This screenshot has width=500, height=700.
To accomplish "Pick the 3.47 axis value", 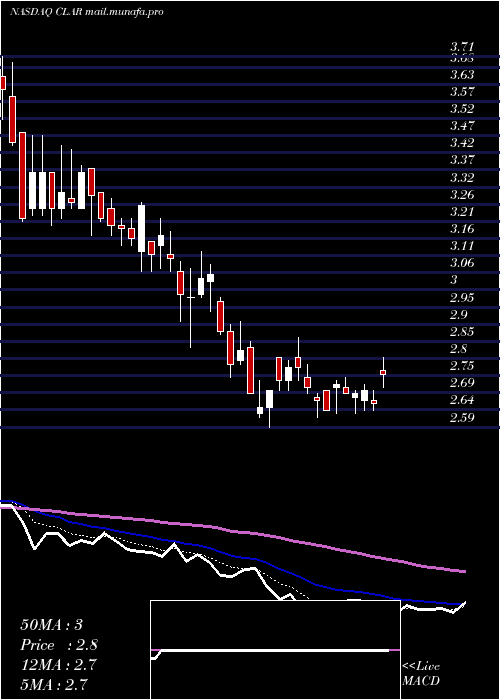I will [462, 126].
